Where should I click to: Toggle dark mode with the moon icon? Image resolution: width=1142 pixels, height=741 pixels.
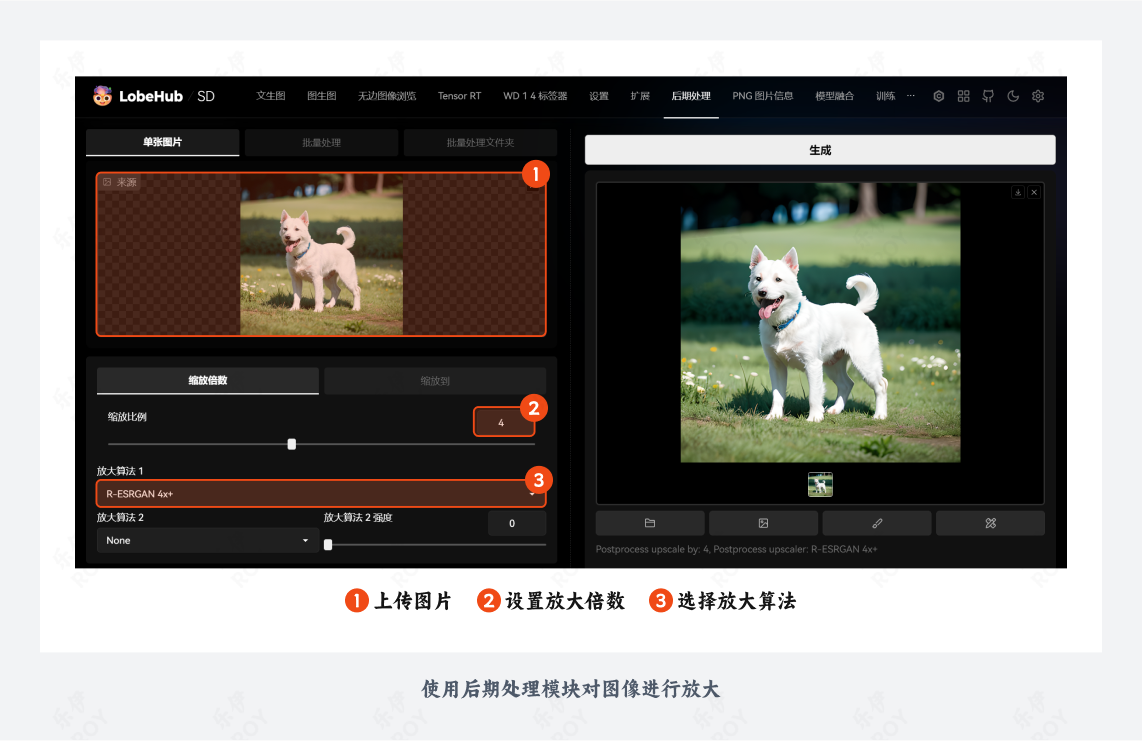(x=1013, y=96)
